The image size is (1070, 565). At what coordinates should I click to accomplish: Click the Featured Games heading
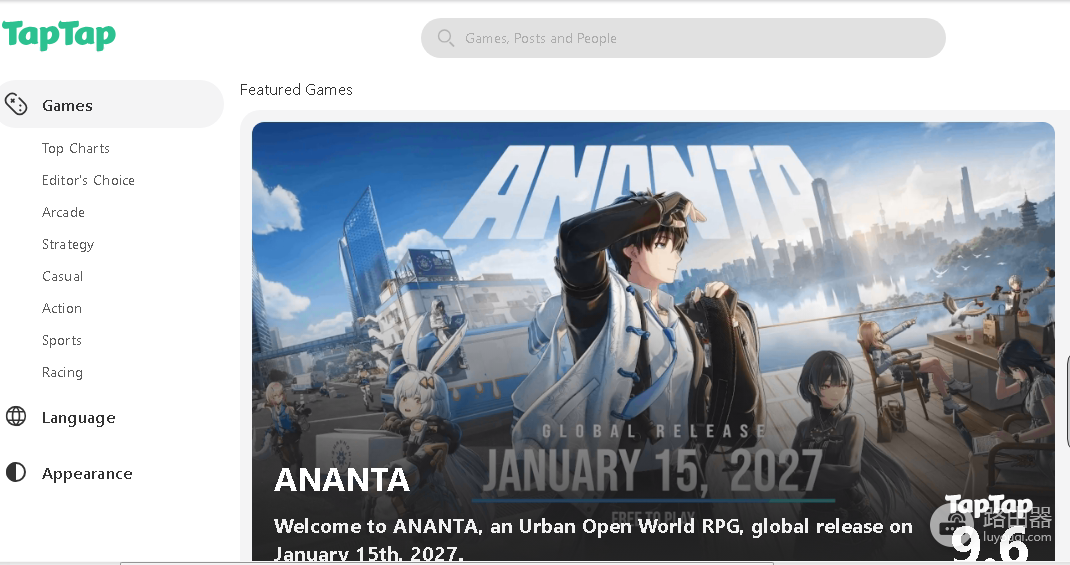pyautogui.click(x=296, y=89)
